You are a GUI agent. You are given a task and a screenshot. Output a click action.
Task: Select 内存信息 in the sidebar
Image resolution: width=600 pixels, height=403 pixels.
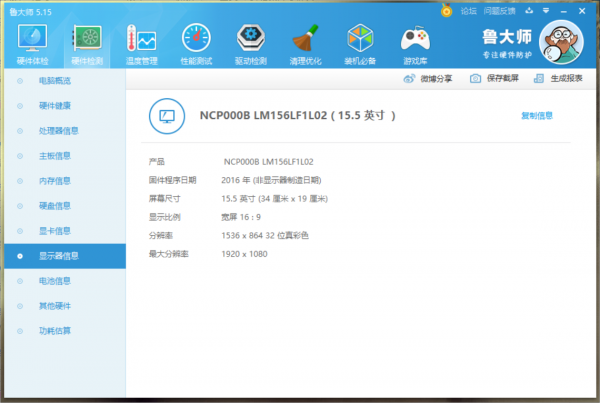tap(65, 181)
